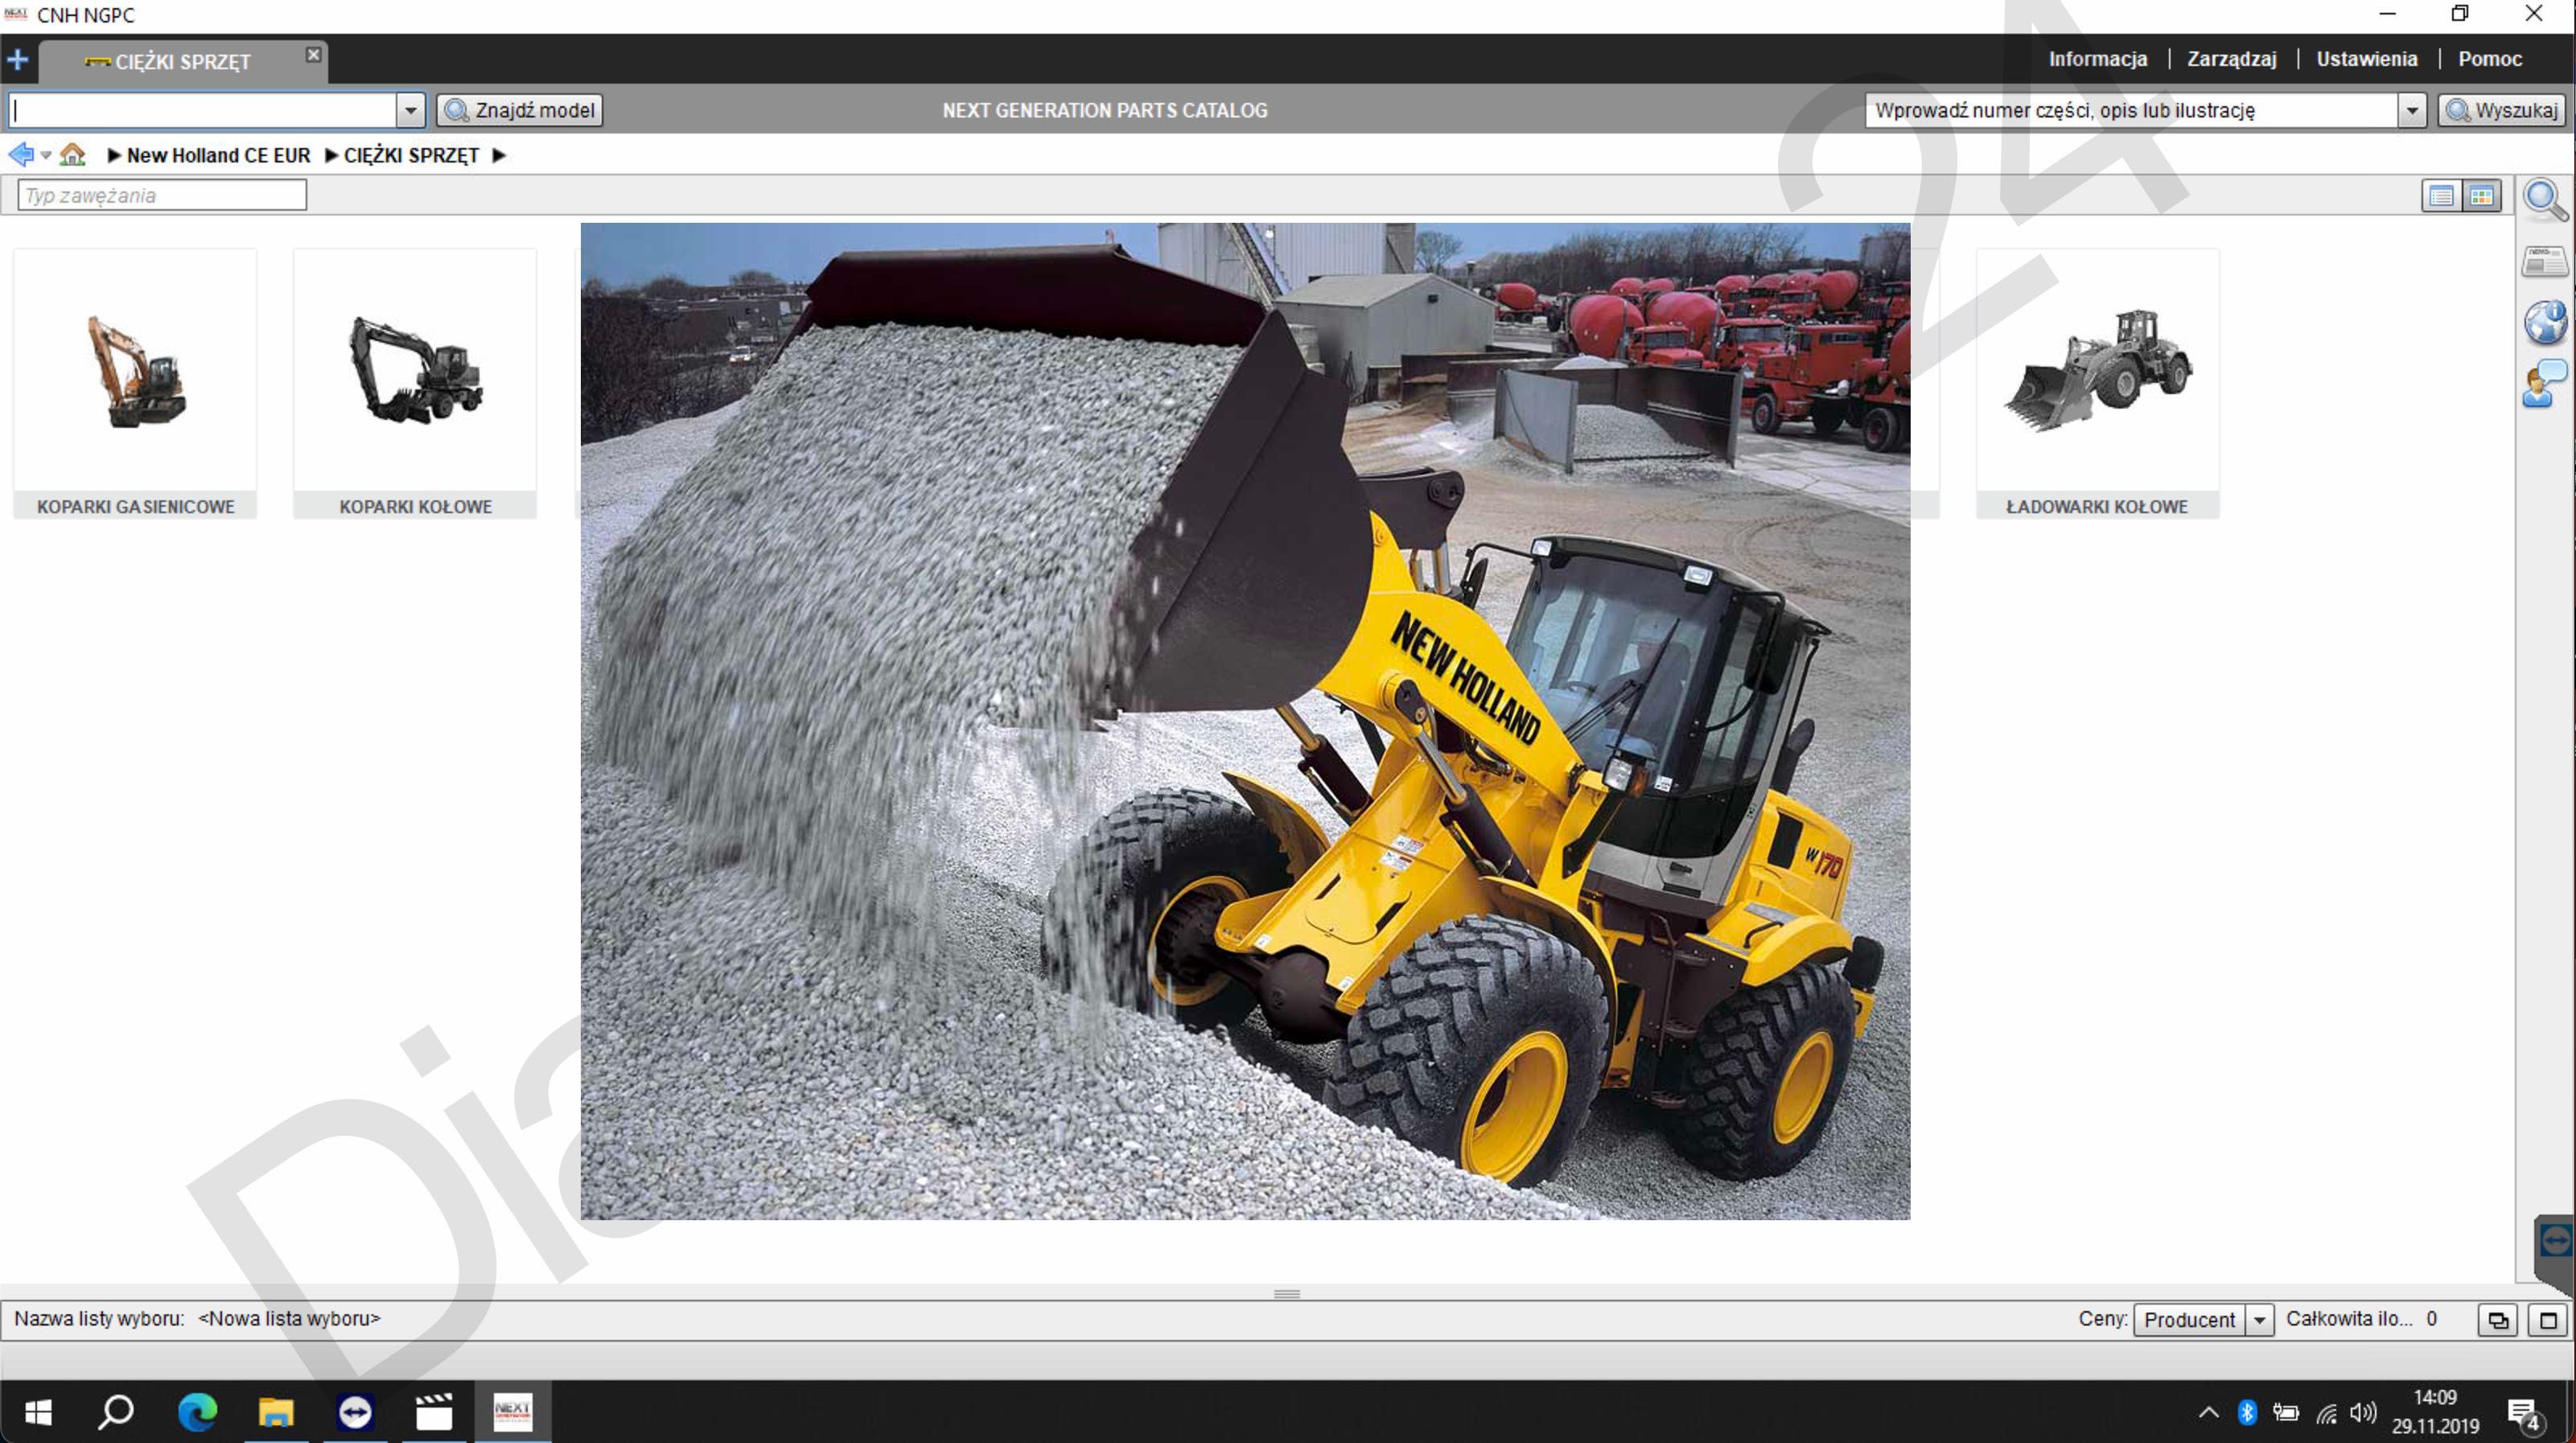Screen dimensions: 2576x1443
Task: Open the news newspaper sidebar icon
Action: tap(2543, 262)
